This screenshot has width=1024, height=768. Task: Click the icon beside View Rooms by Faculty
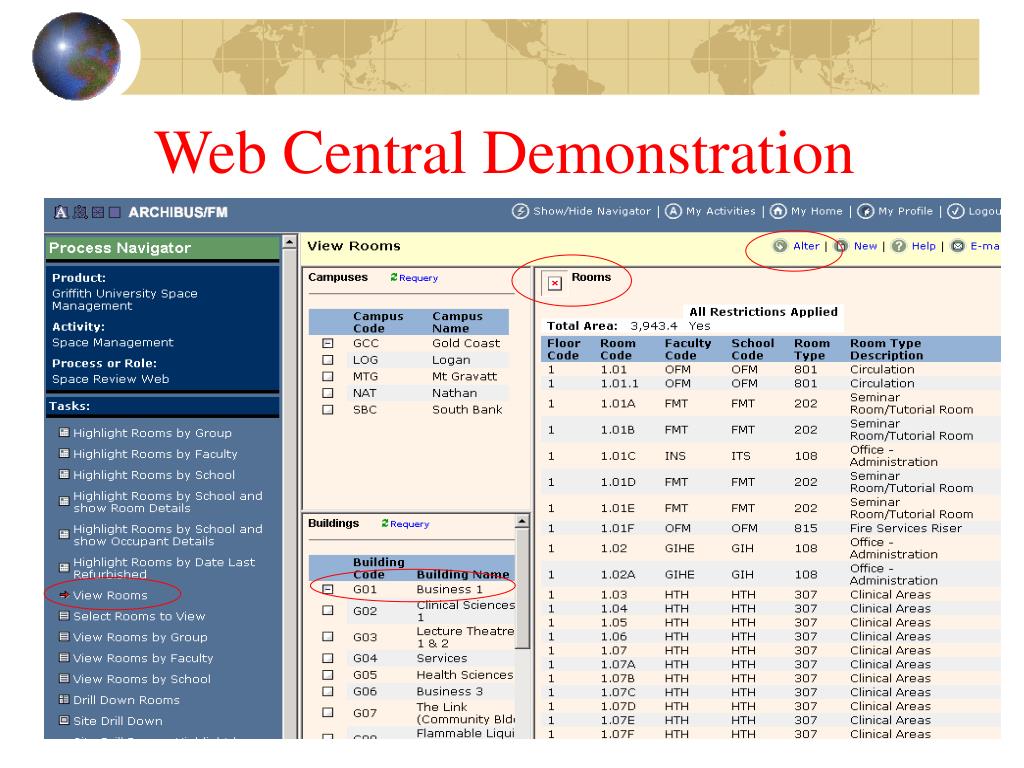point(64,658)
